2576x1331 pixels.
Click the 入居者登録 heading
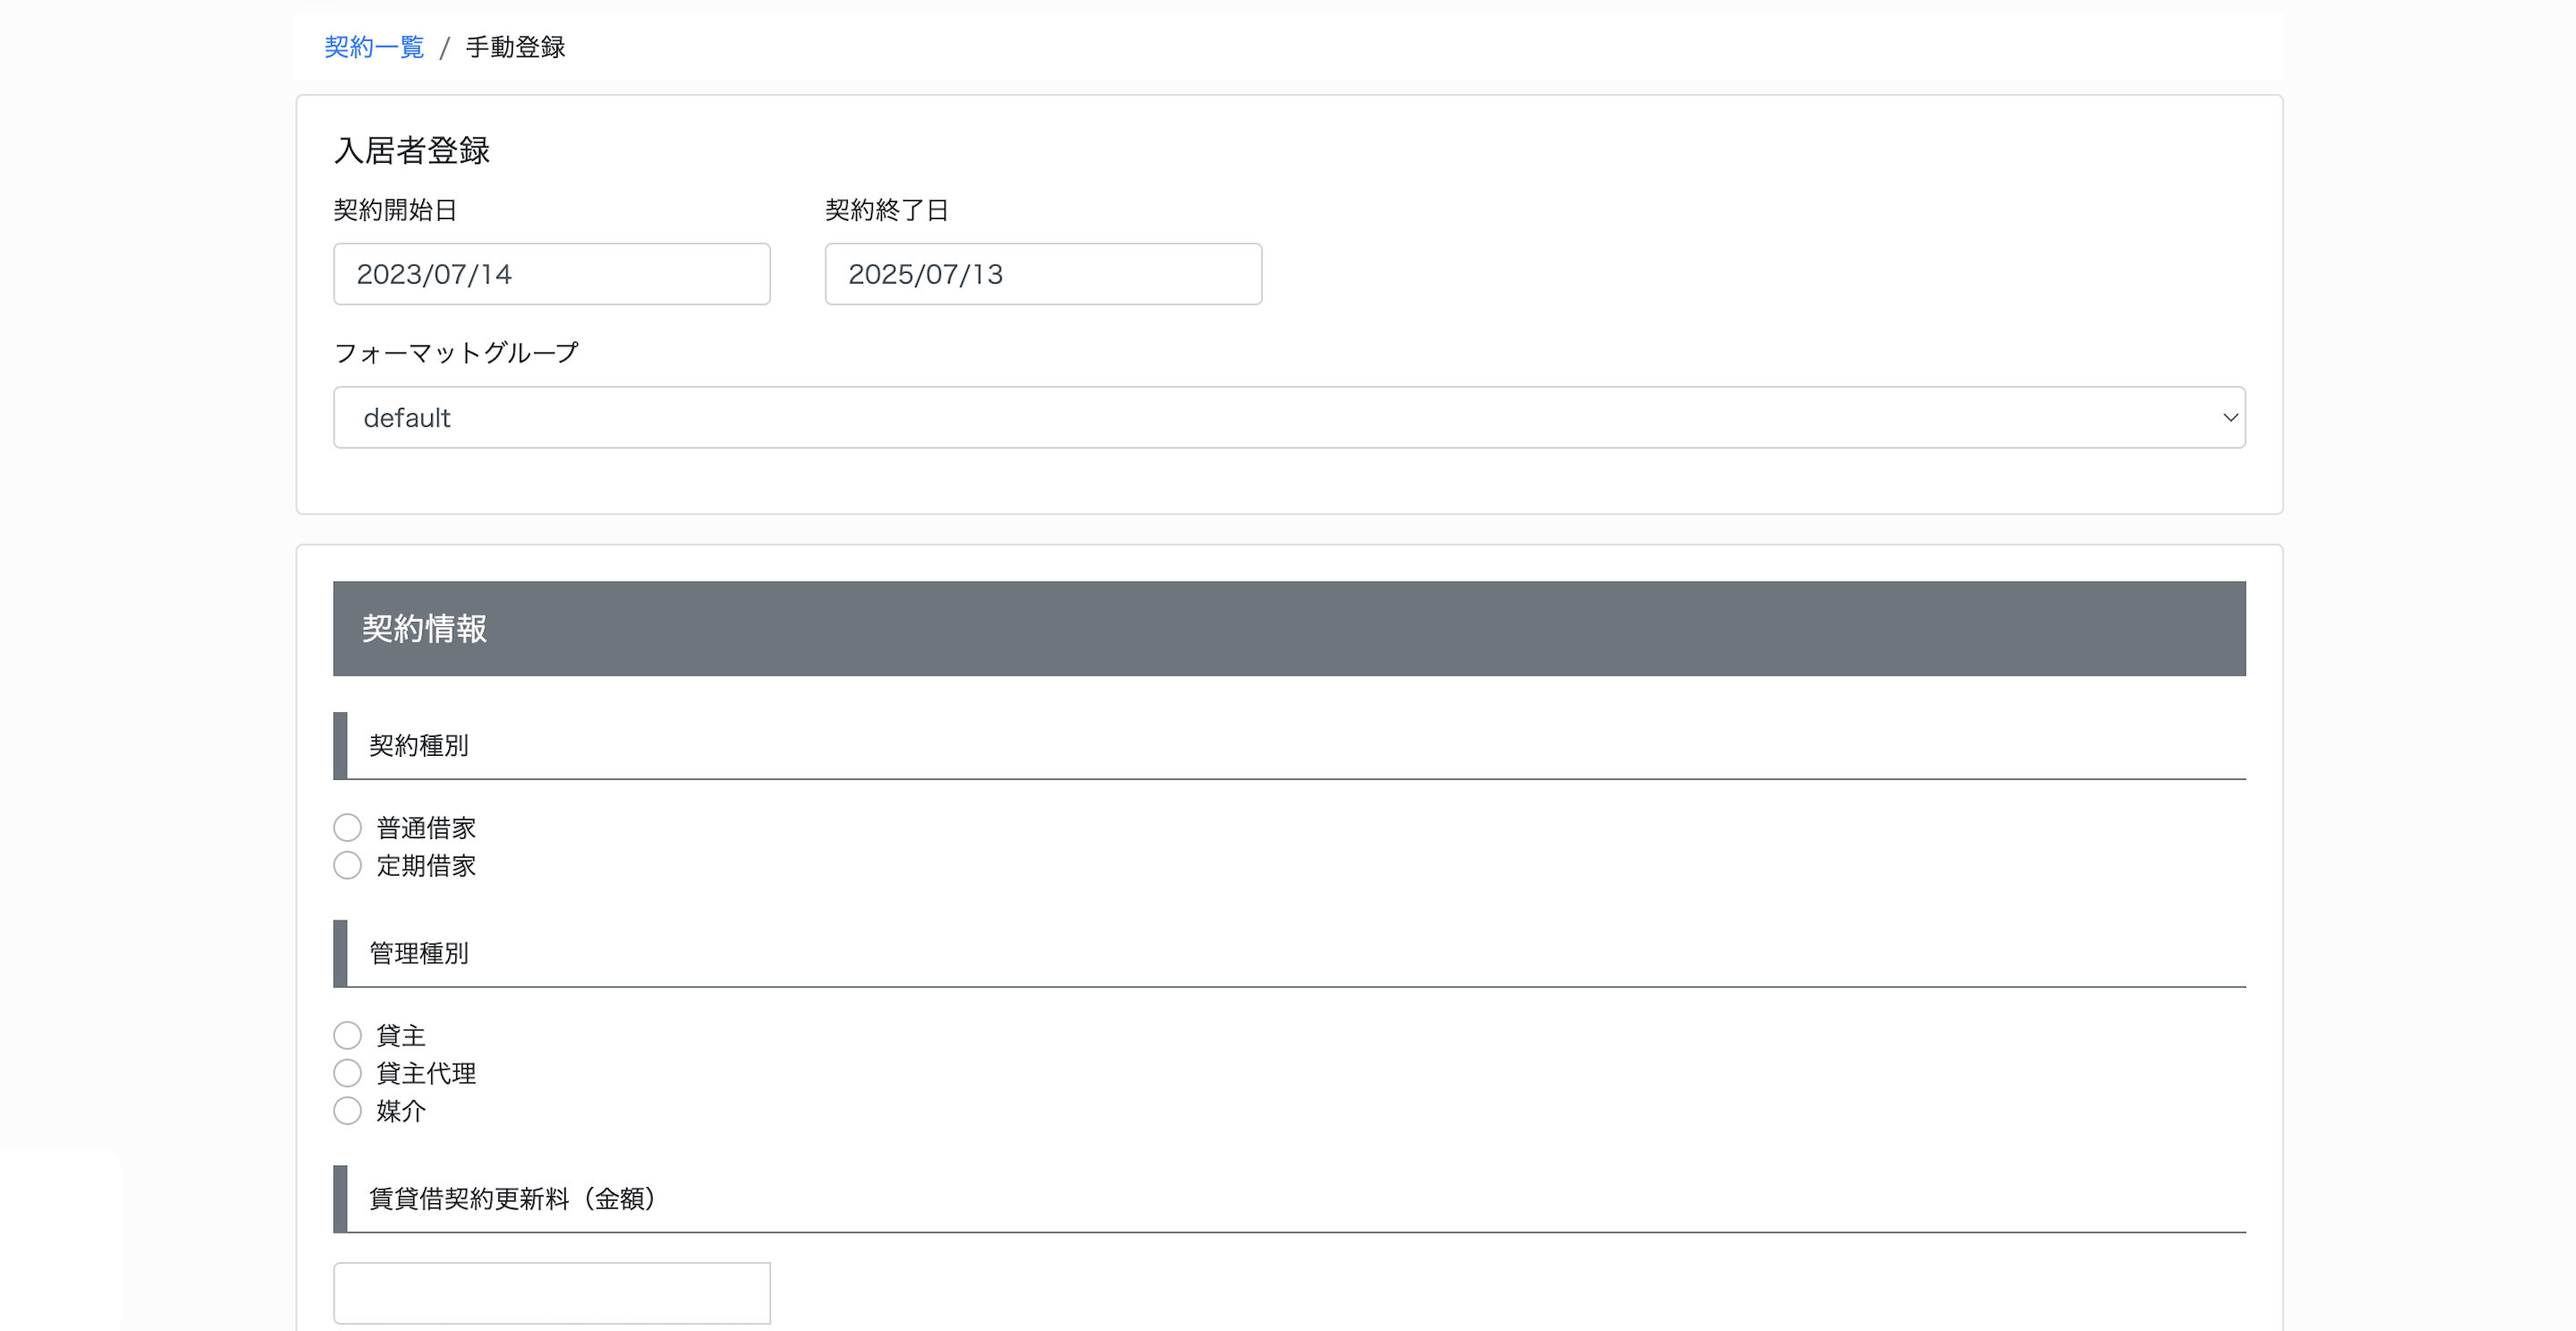[x=411, y=151]
